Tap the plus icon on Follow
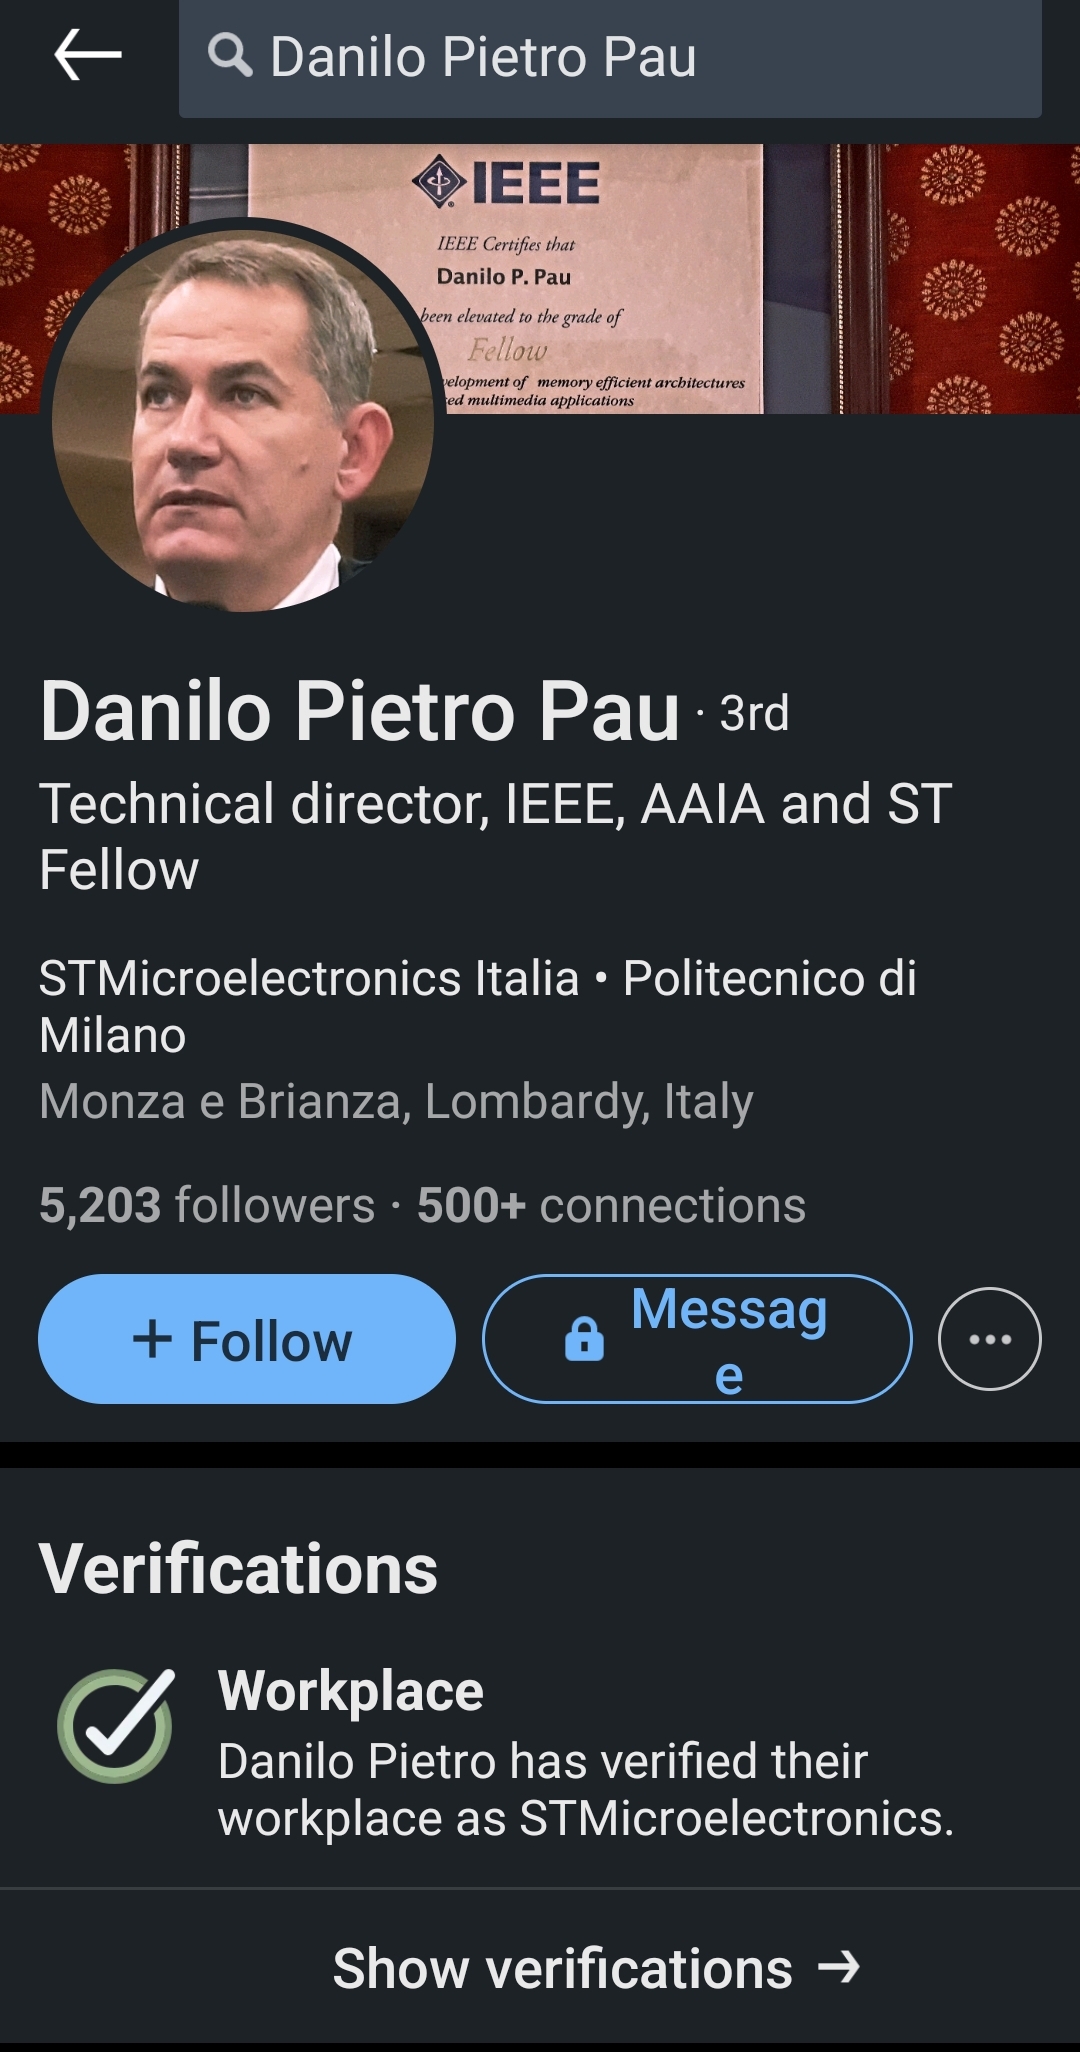Screen dimensions: 1080x2052 153,1338
